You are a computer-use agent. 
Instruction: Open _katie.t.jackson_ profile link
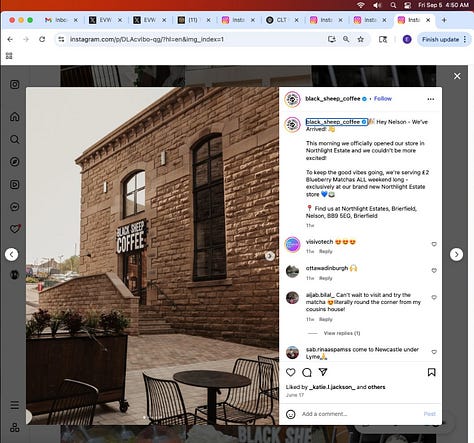331,387
